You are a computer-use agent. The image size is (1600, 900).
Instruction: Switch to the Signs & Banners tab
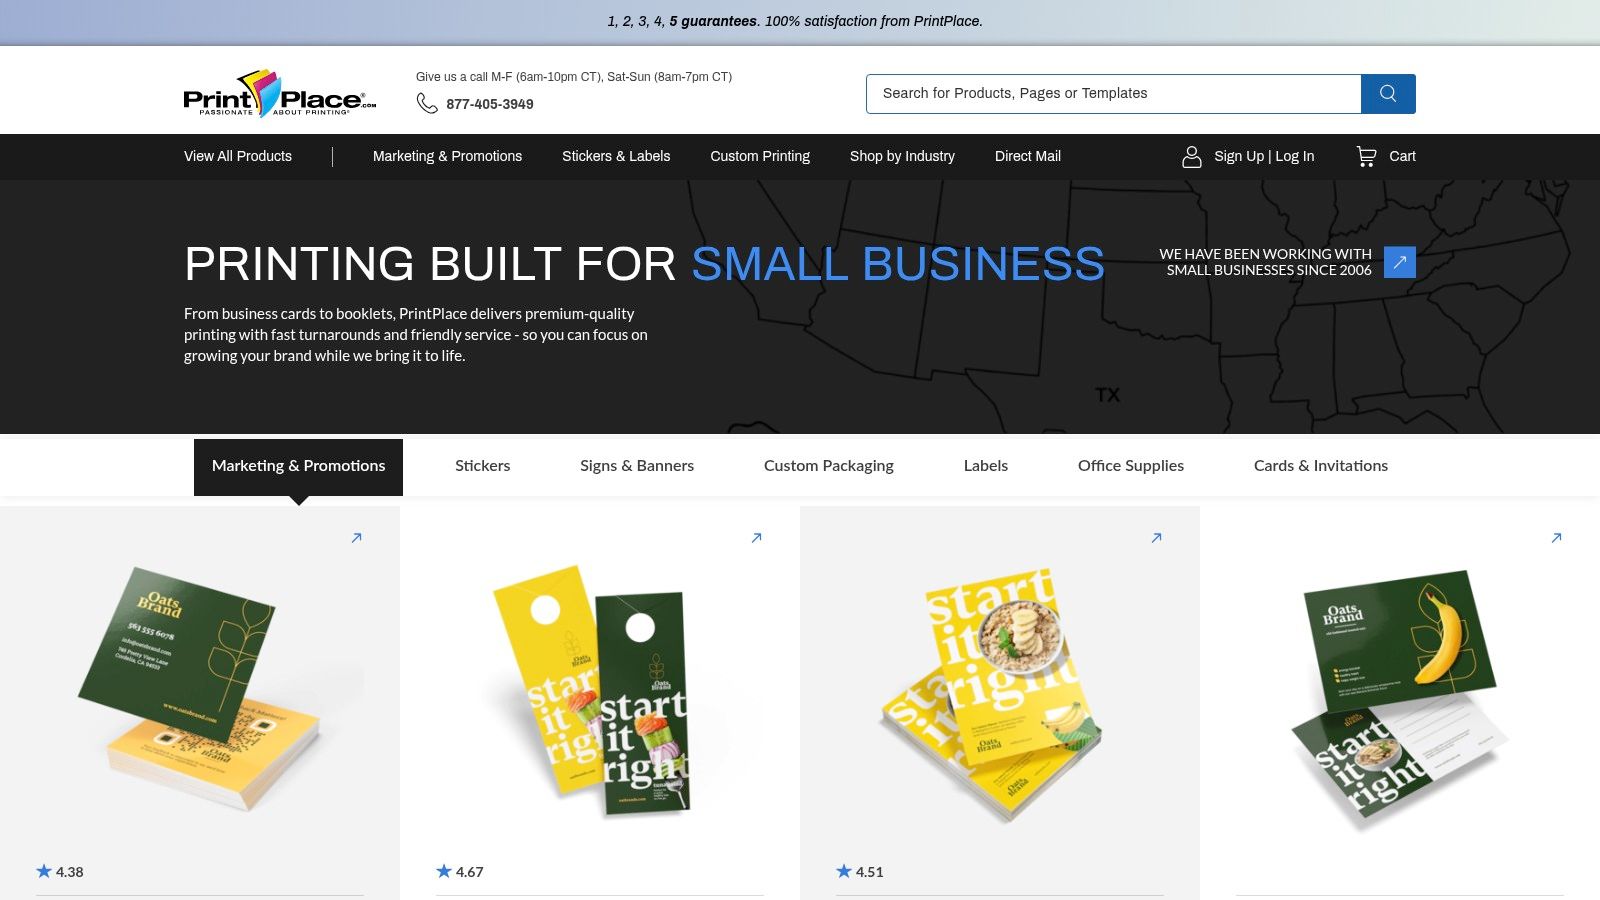[637, 466]
